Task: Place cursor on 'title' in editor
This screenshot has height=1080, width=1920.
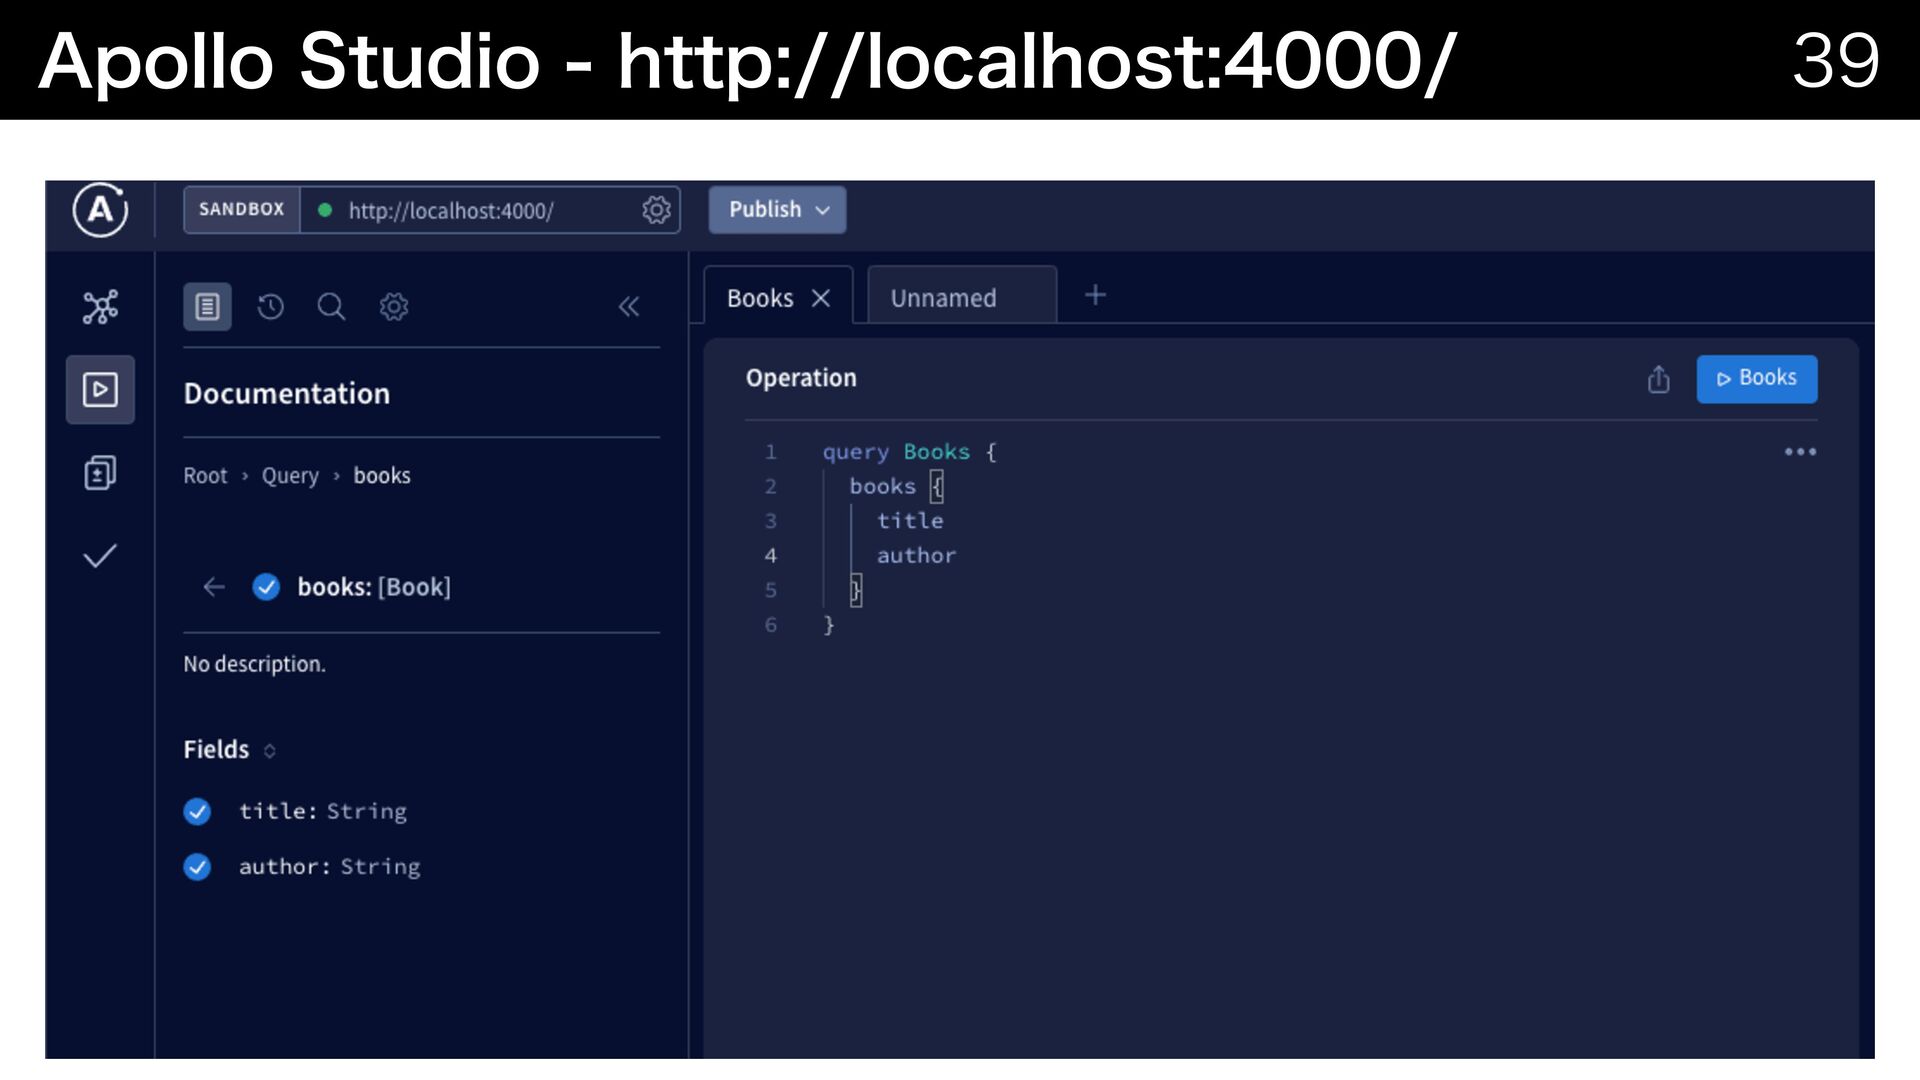Action: point(910,521)
